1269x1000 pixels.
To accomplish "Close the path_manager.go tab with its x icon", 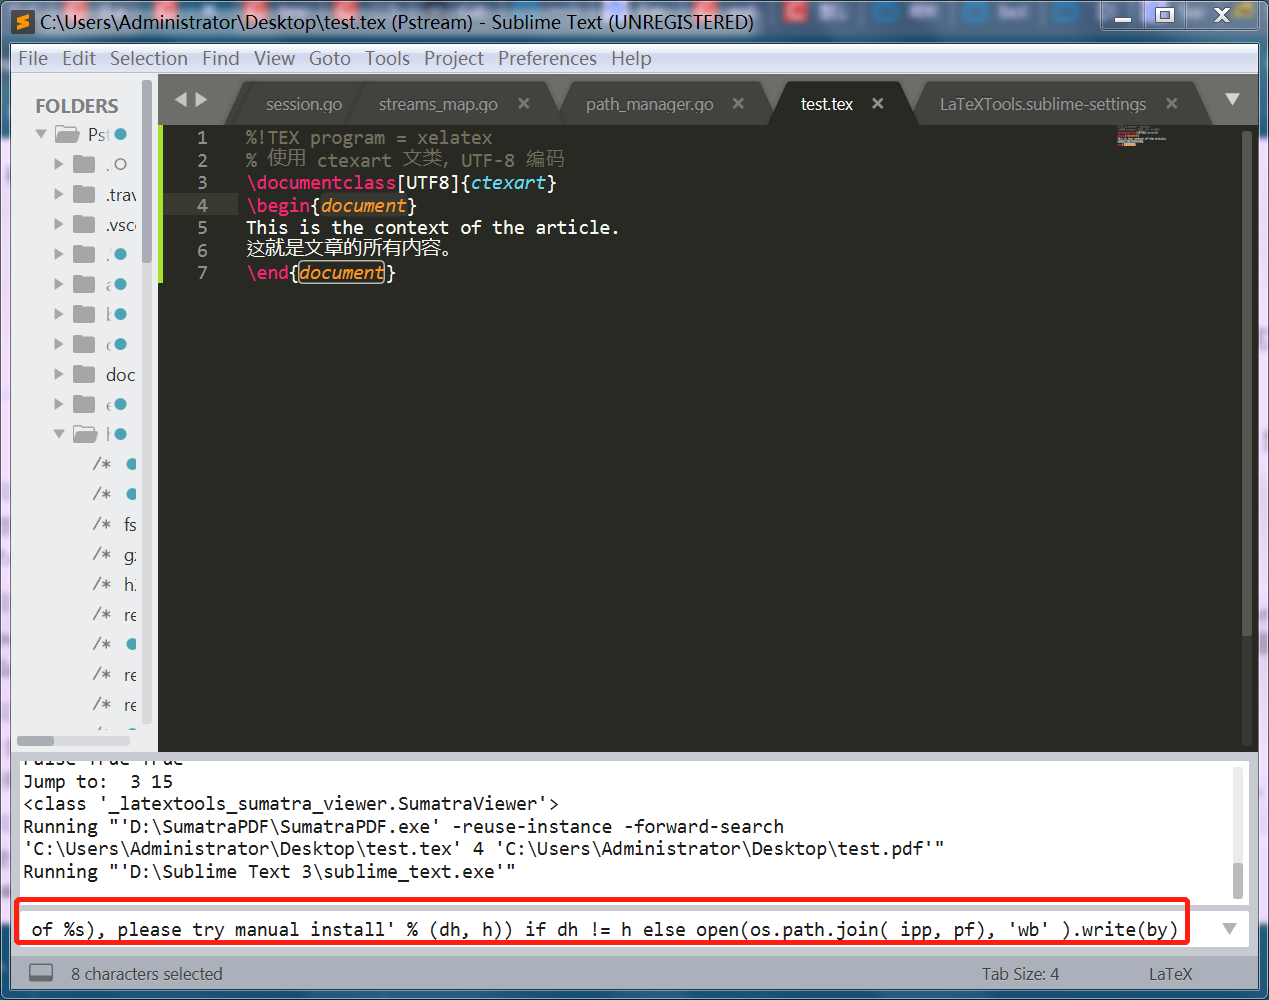I will click(738, 103).
